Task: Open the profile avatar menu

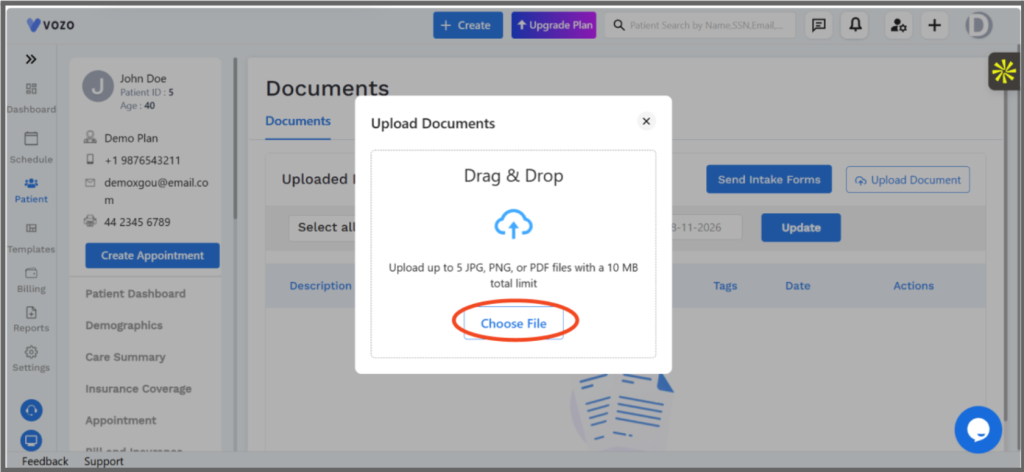Action: 979,25
